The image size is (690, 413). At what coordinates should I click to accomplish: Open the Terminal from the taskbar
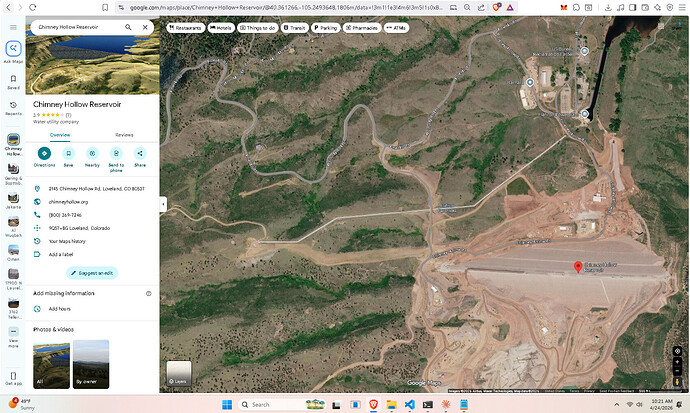pyautogui.click(x=428, y=405)
